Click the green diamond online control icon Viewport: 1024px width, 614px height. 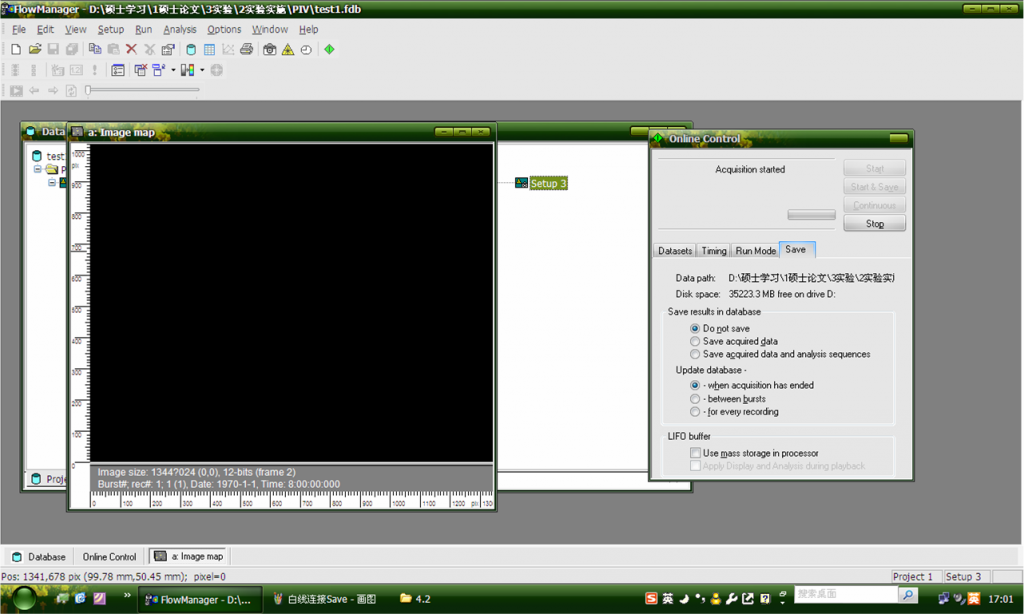point(329,49)
